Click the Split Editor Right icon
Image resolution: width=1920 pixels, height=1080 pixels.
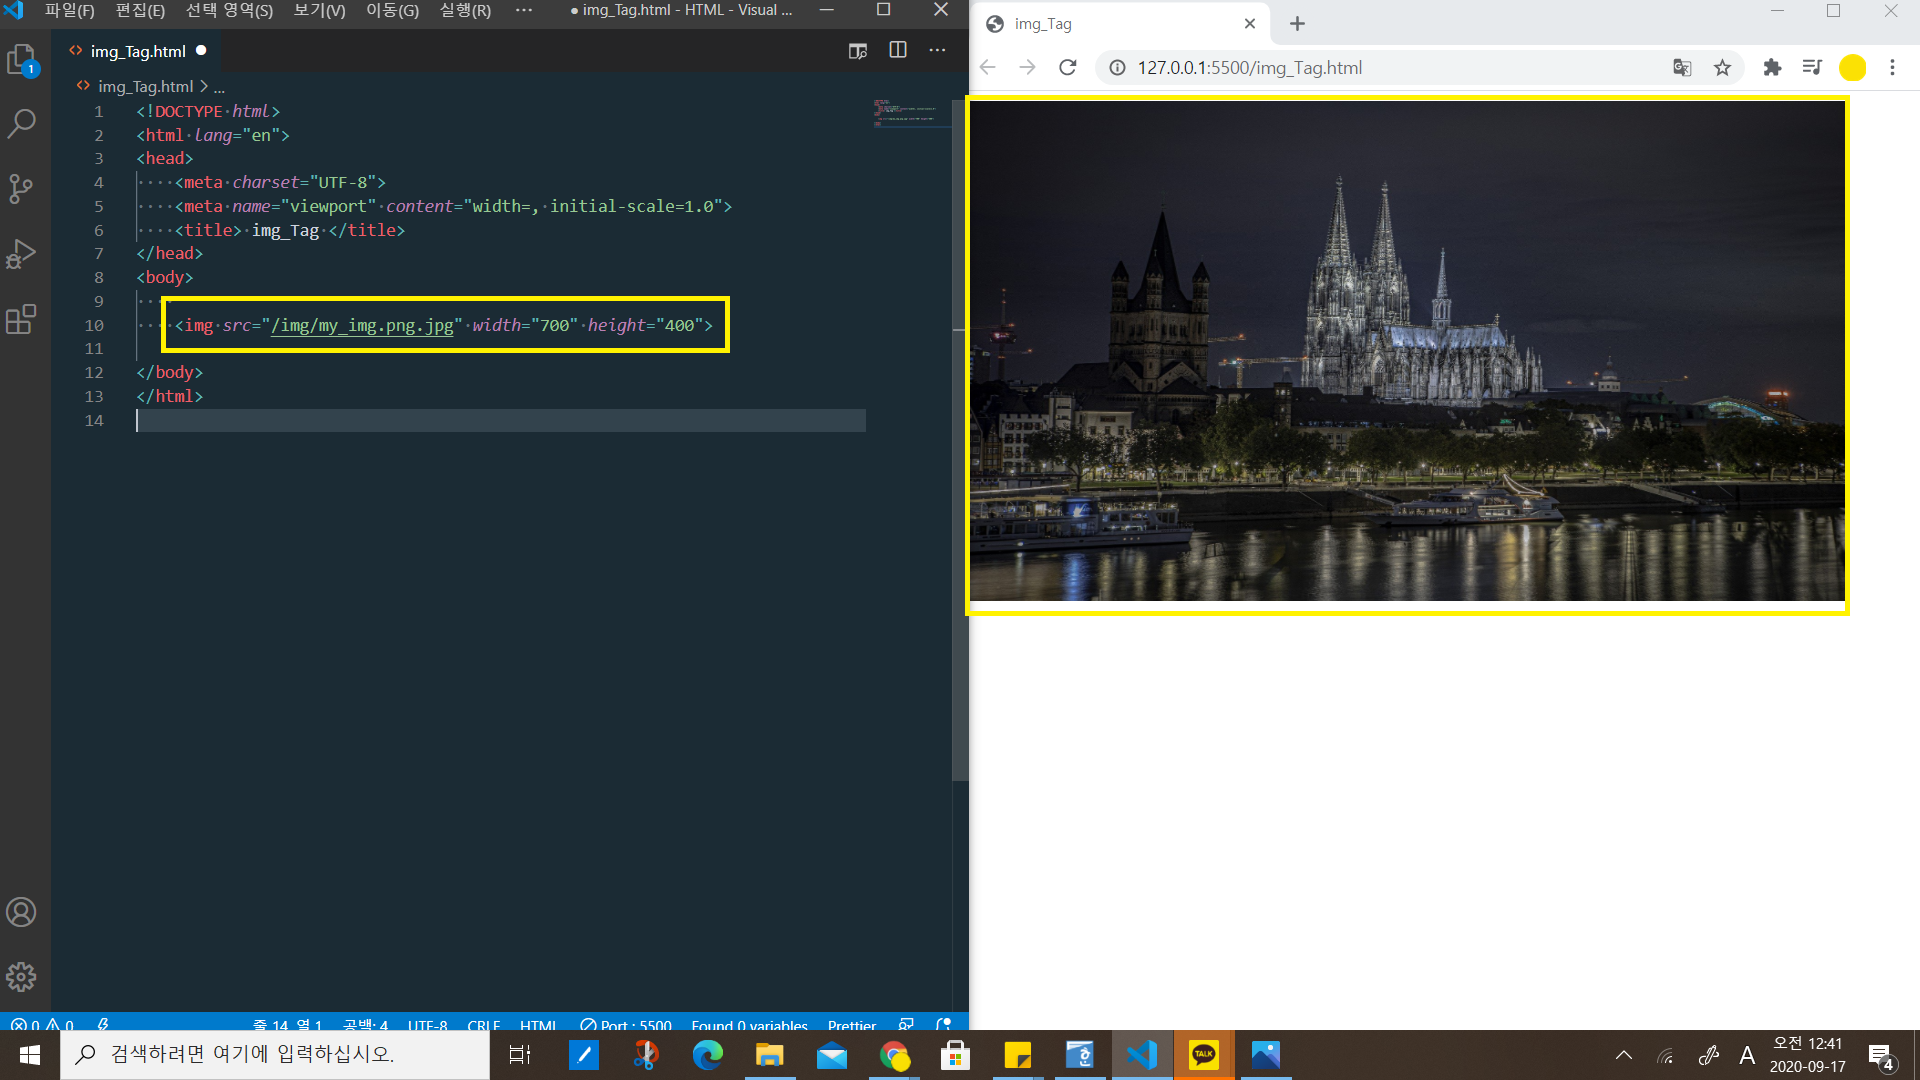pyautogui.click(x=897, y=50)
